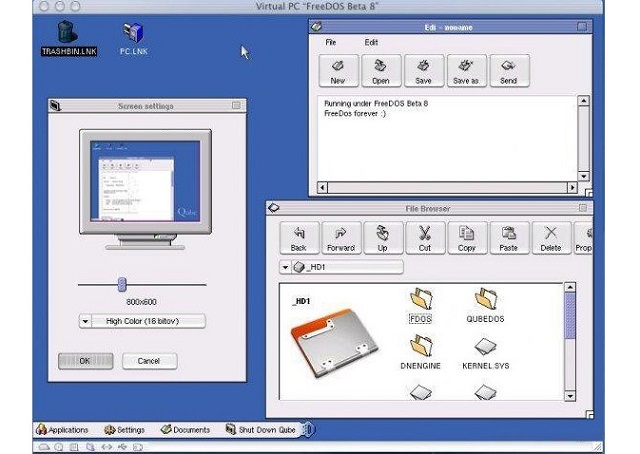Image resolution: width=640 pixels, height=454 pixels.
Task: Click the Edit horizontal scroll right arrow
Action: tap(572, 187)
